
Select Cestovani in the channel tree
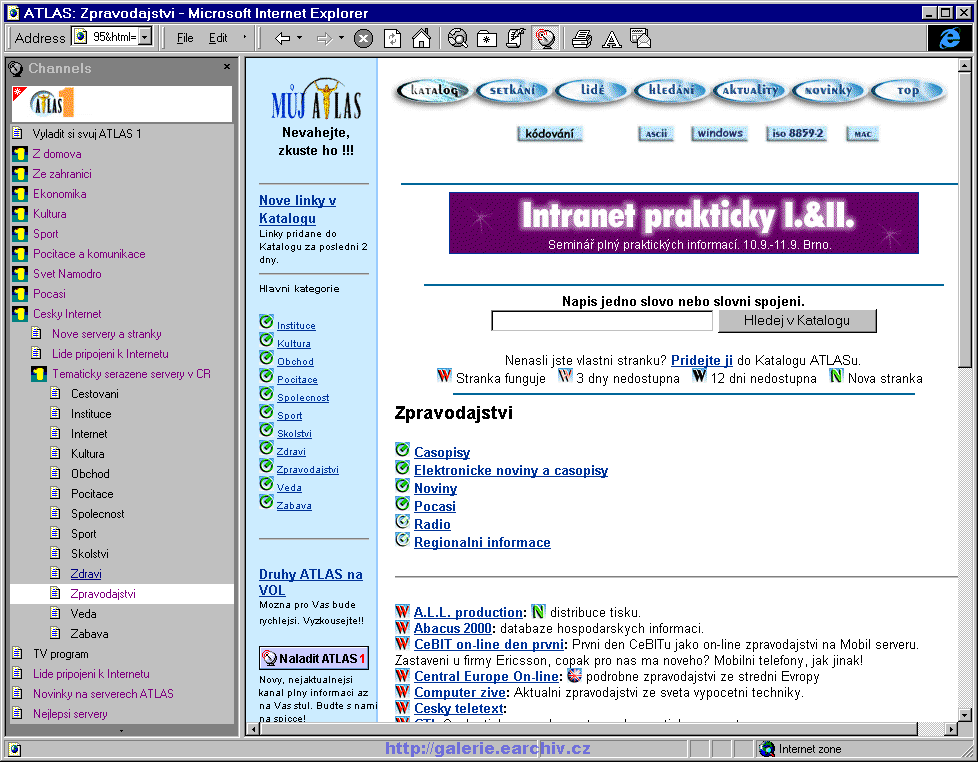click(94, 393)
